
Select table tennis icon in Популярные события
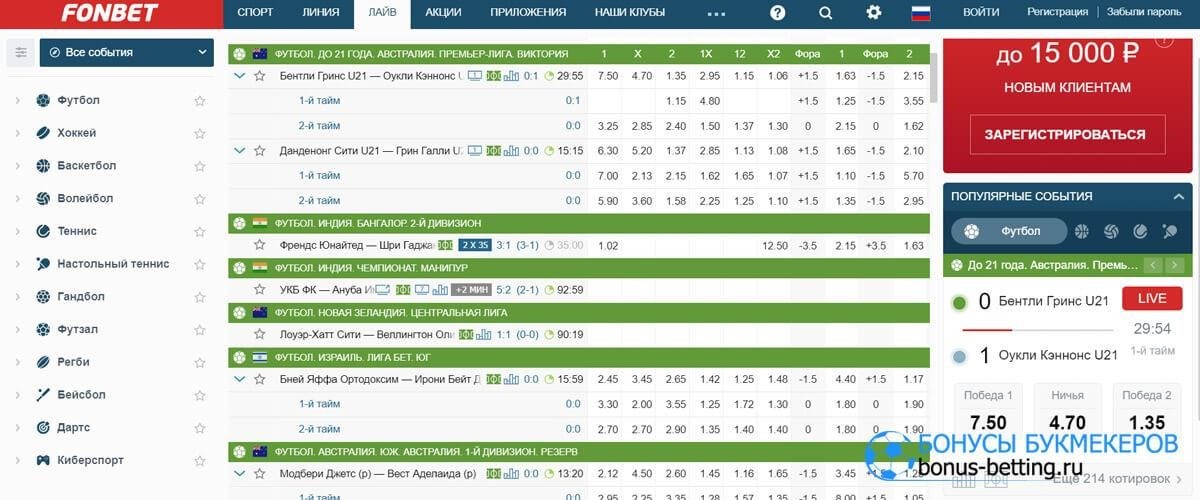pos(1170,231)
